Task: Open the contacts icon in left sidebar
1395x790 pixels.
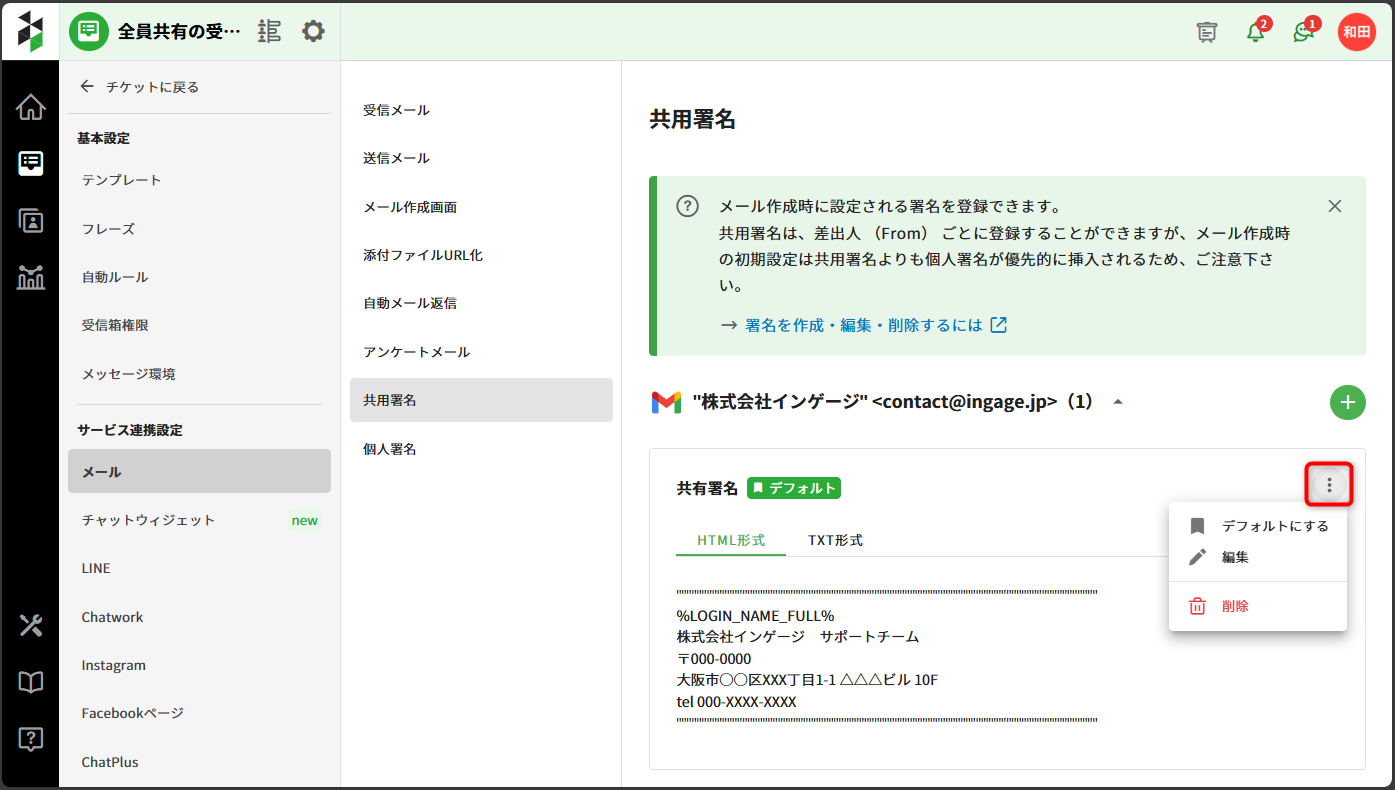Action: 31,221
